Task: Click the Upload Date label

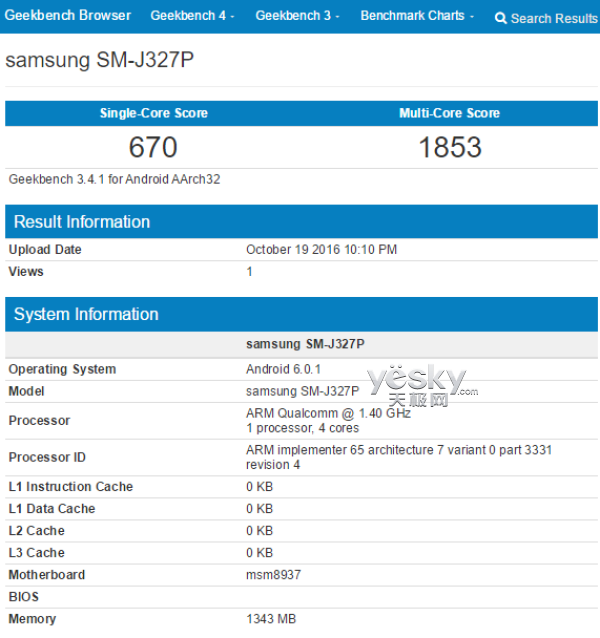Action: point(45,249)
